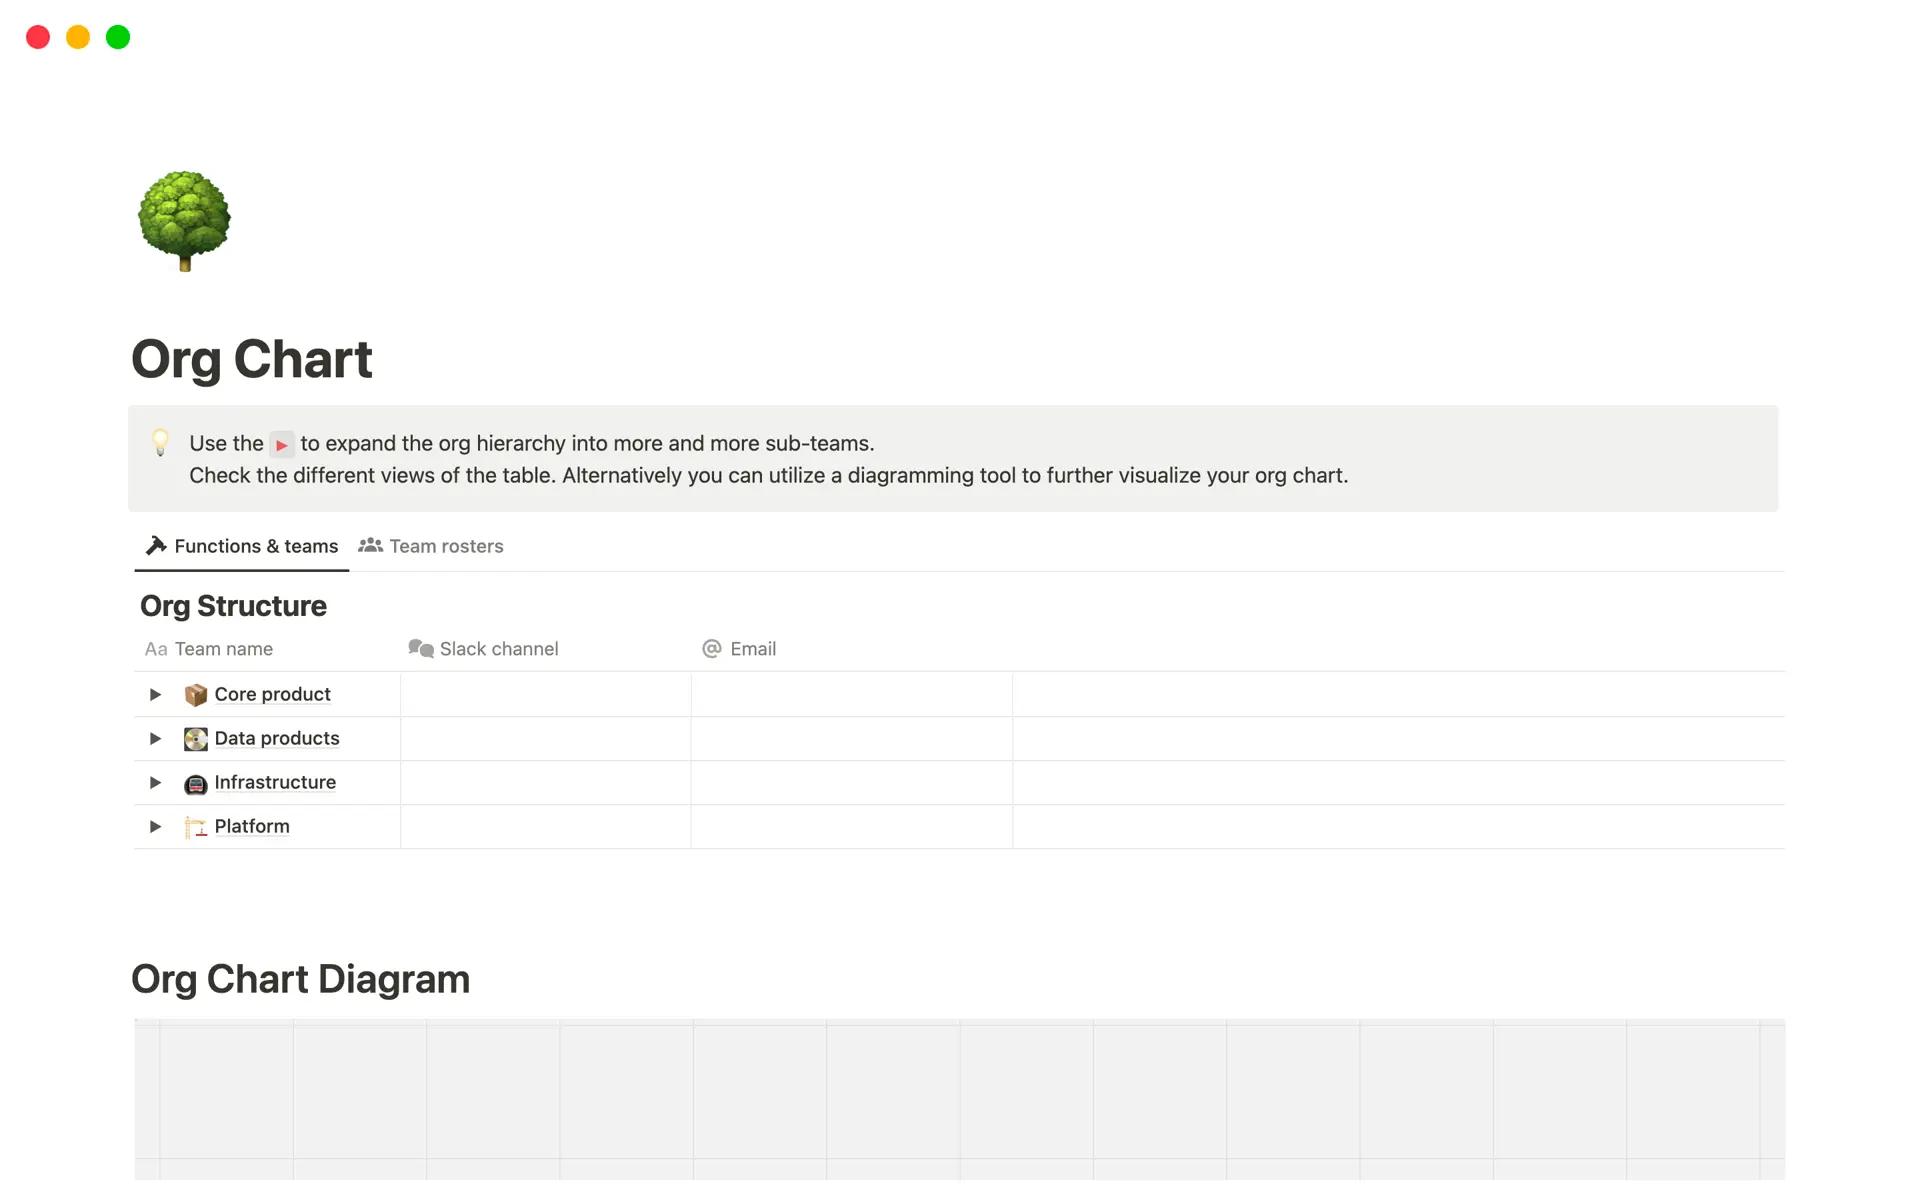This screenshot has height=1200, width=1920.
Task: Click the lightbulb callout icon
Action: coord(160,442)
